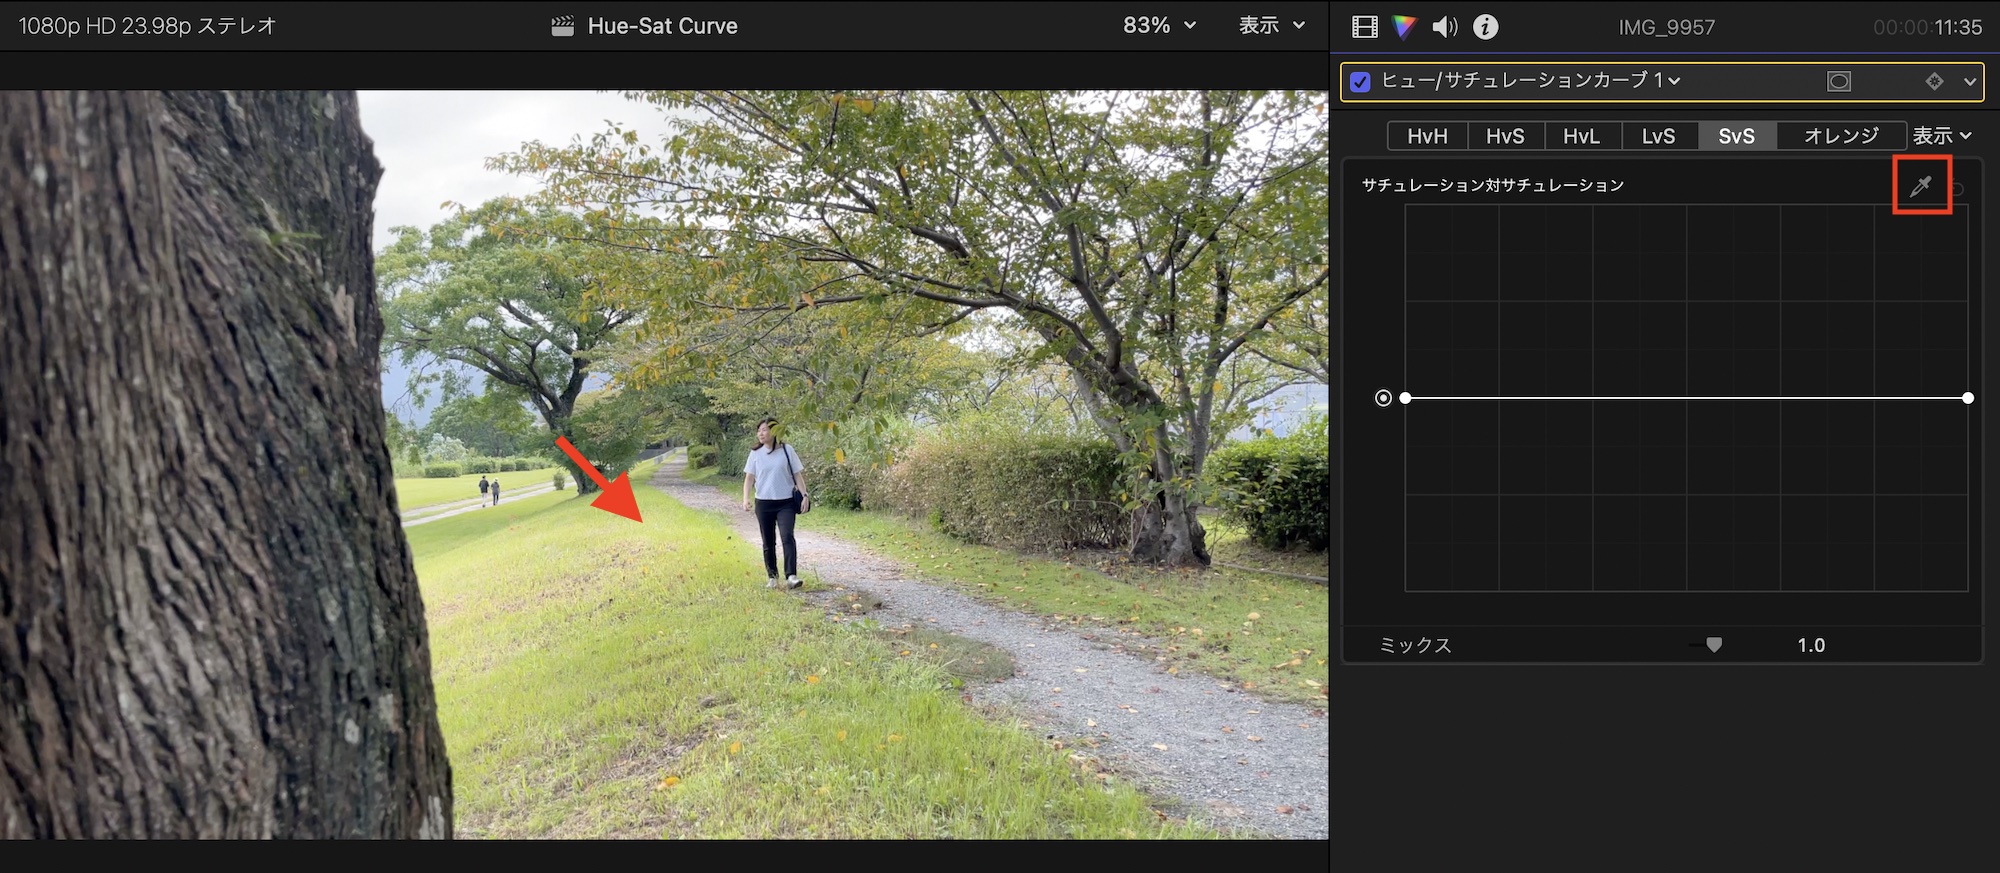Expand the chevron at the effect row's end

[x=1970, y=81]
